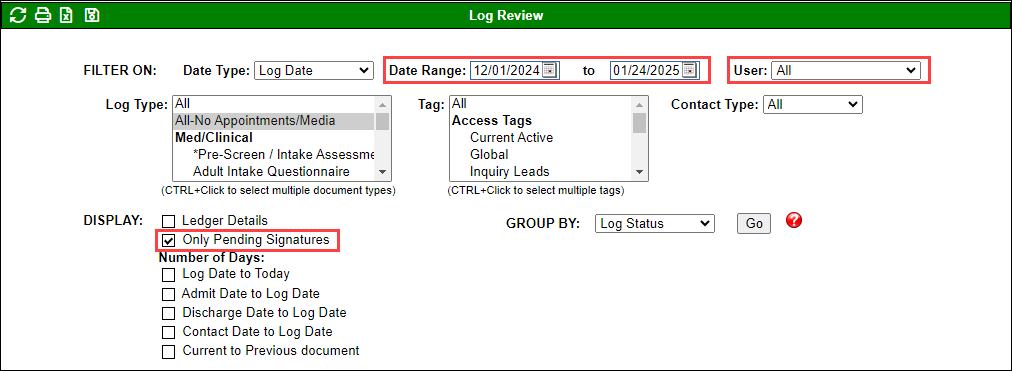Click Tag list scroll up arrow
Image resolution: width=1012 pixels, height=371 pixels.
click(x=640, y=104)
